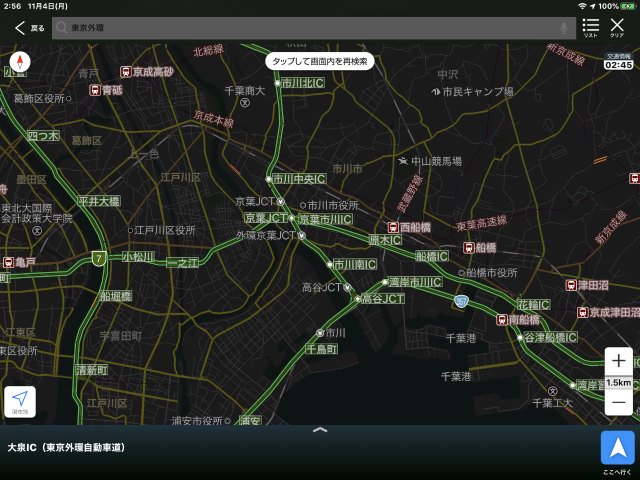Tap the 江戸川区役所 ward office marker
Screen dimensions: 640x480
point(130,231)
